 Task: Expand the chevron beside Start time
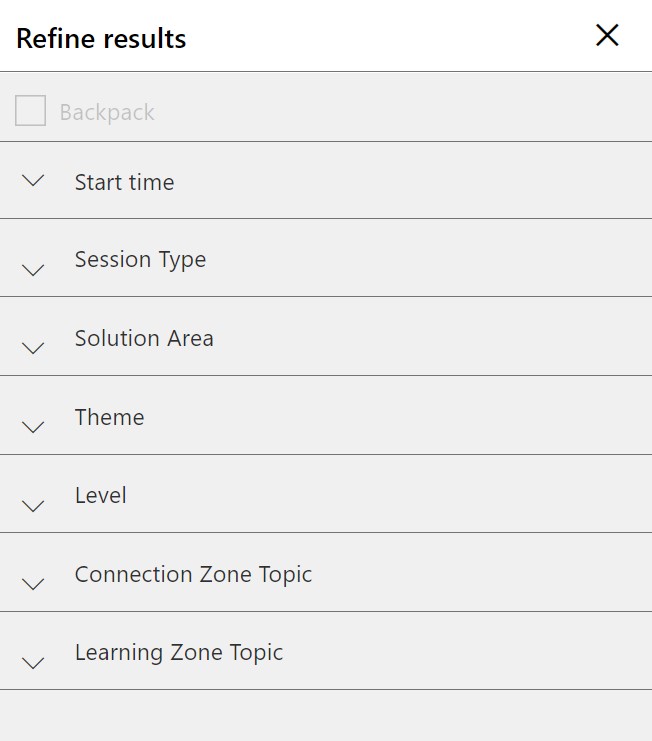click(34, 181)
